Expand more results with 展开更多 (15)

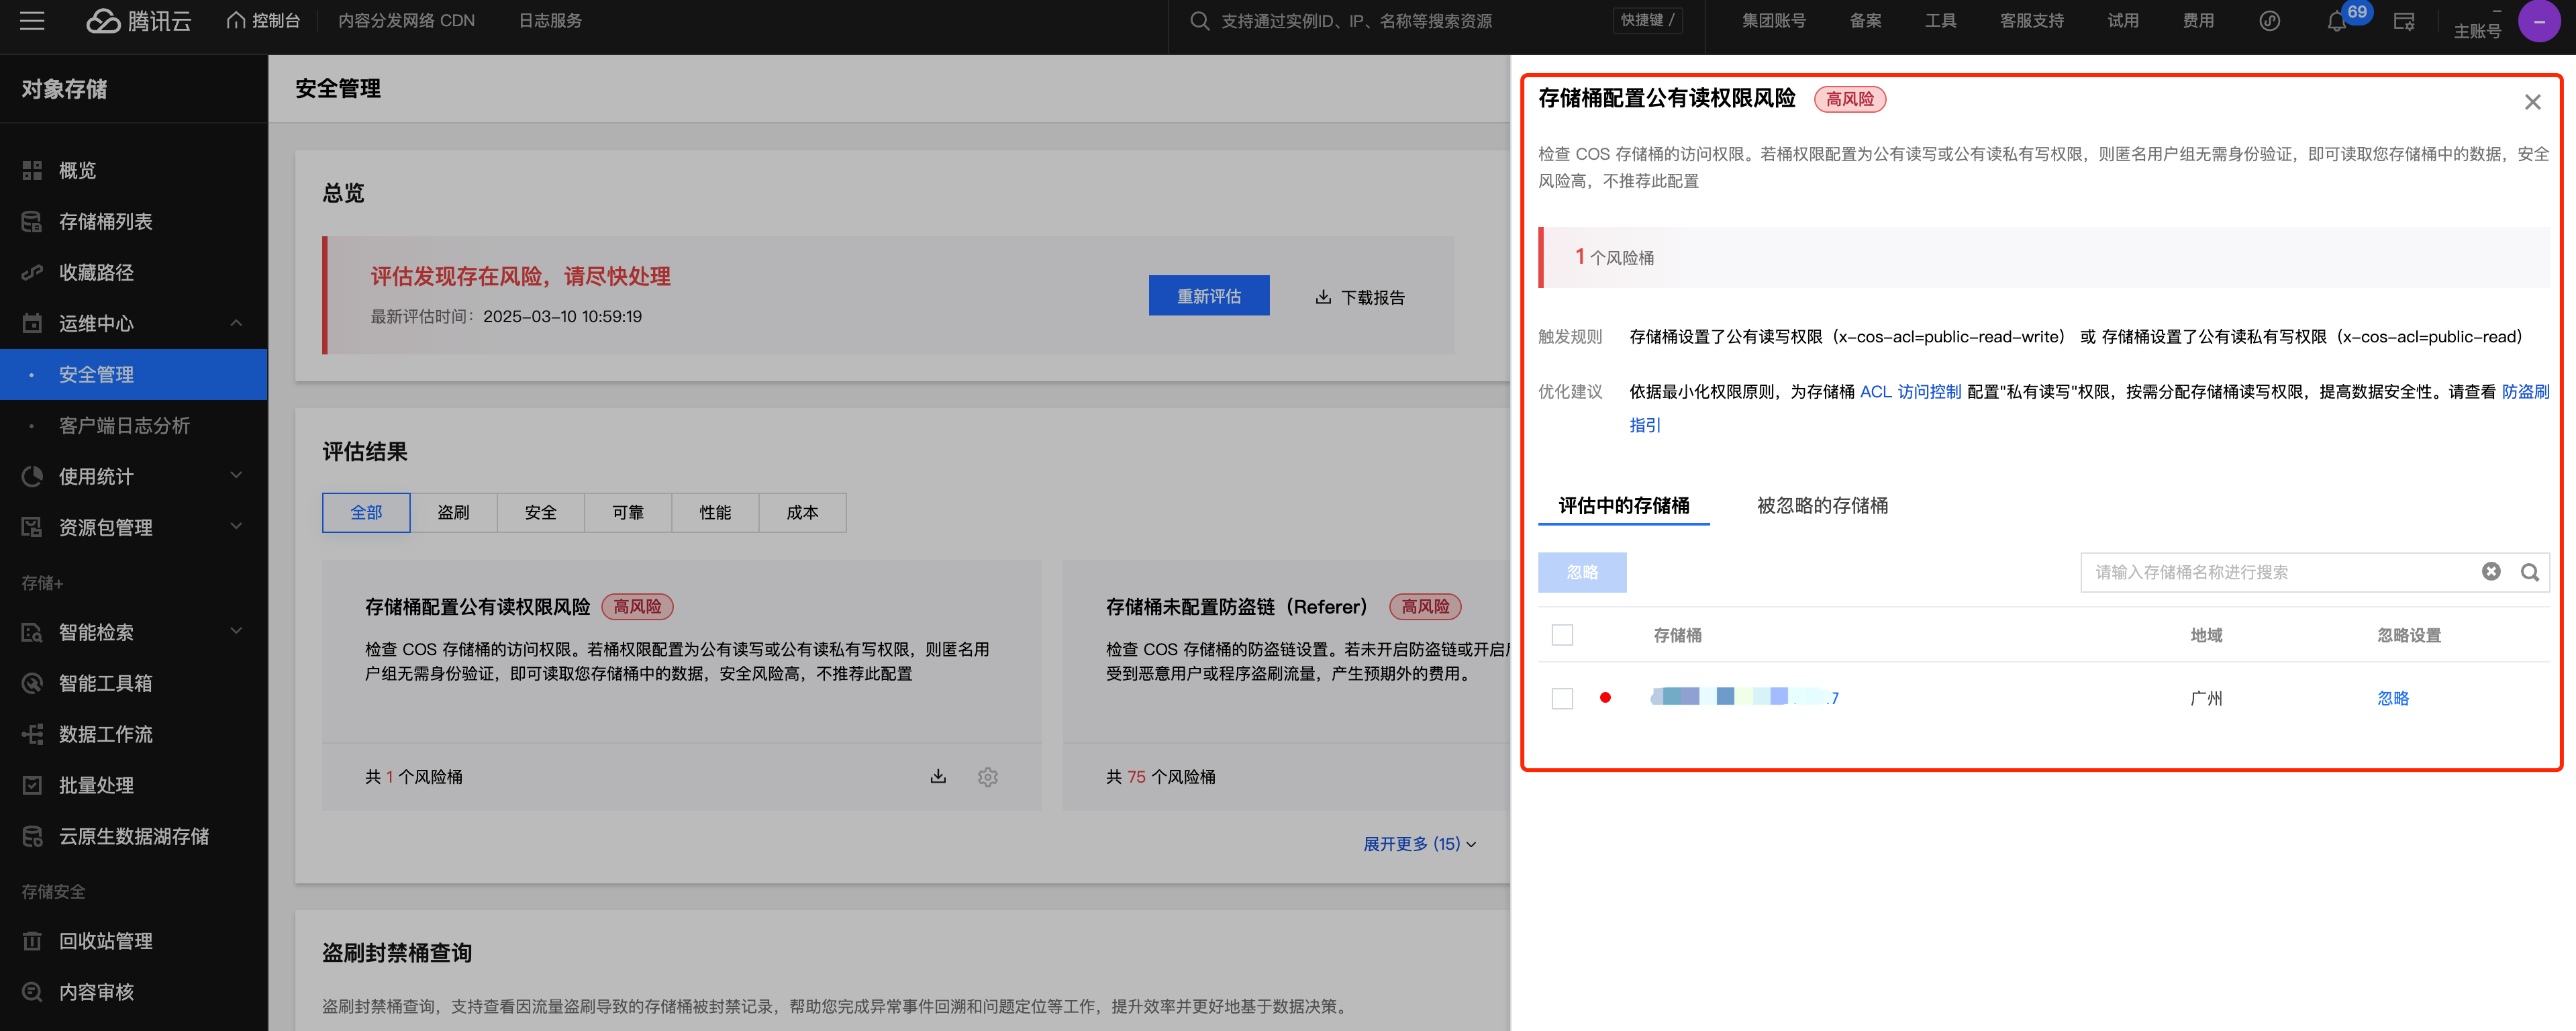coord(1419,844)
